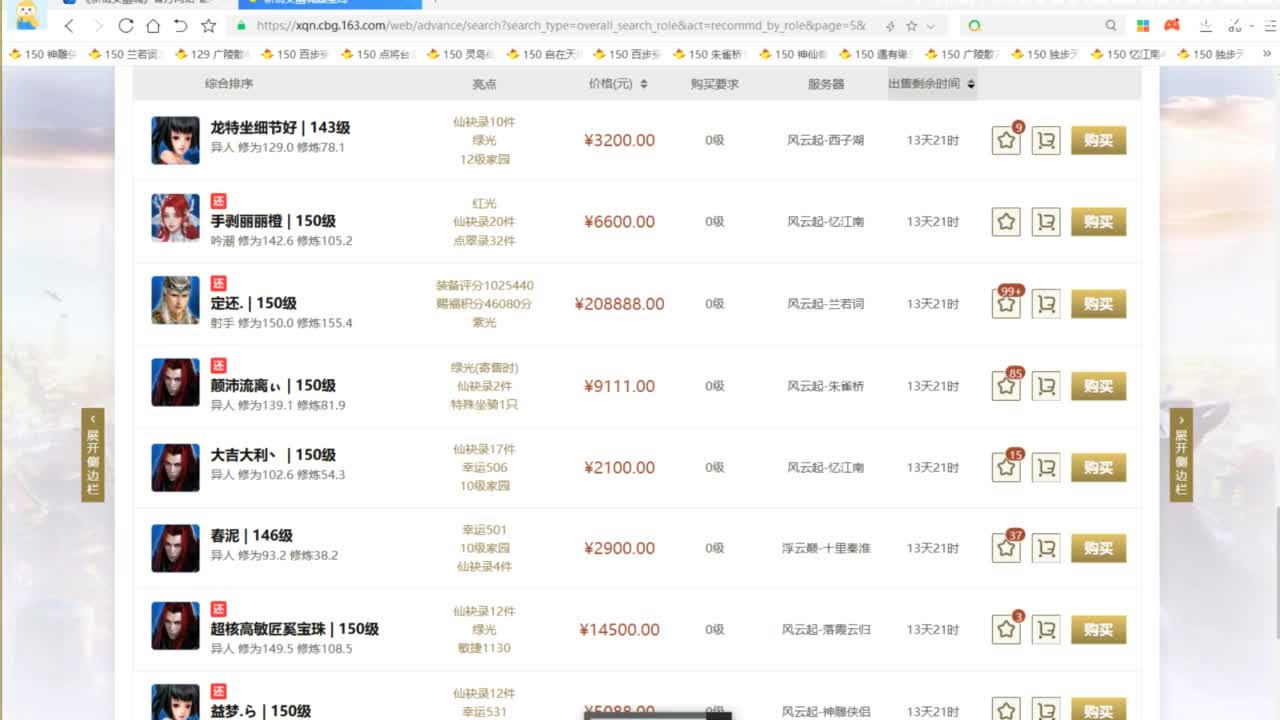Viewport: 1280px width, 720px height.
Task: Favorite the 超核高敏匠奚宝珠 listing with the star
Action: [1006, 629]
